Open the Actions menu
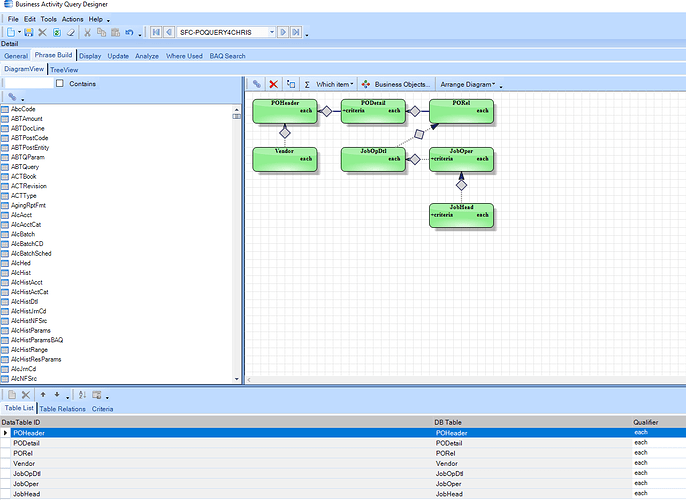The image size is (686, 500). coord(73,19)
